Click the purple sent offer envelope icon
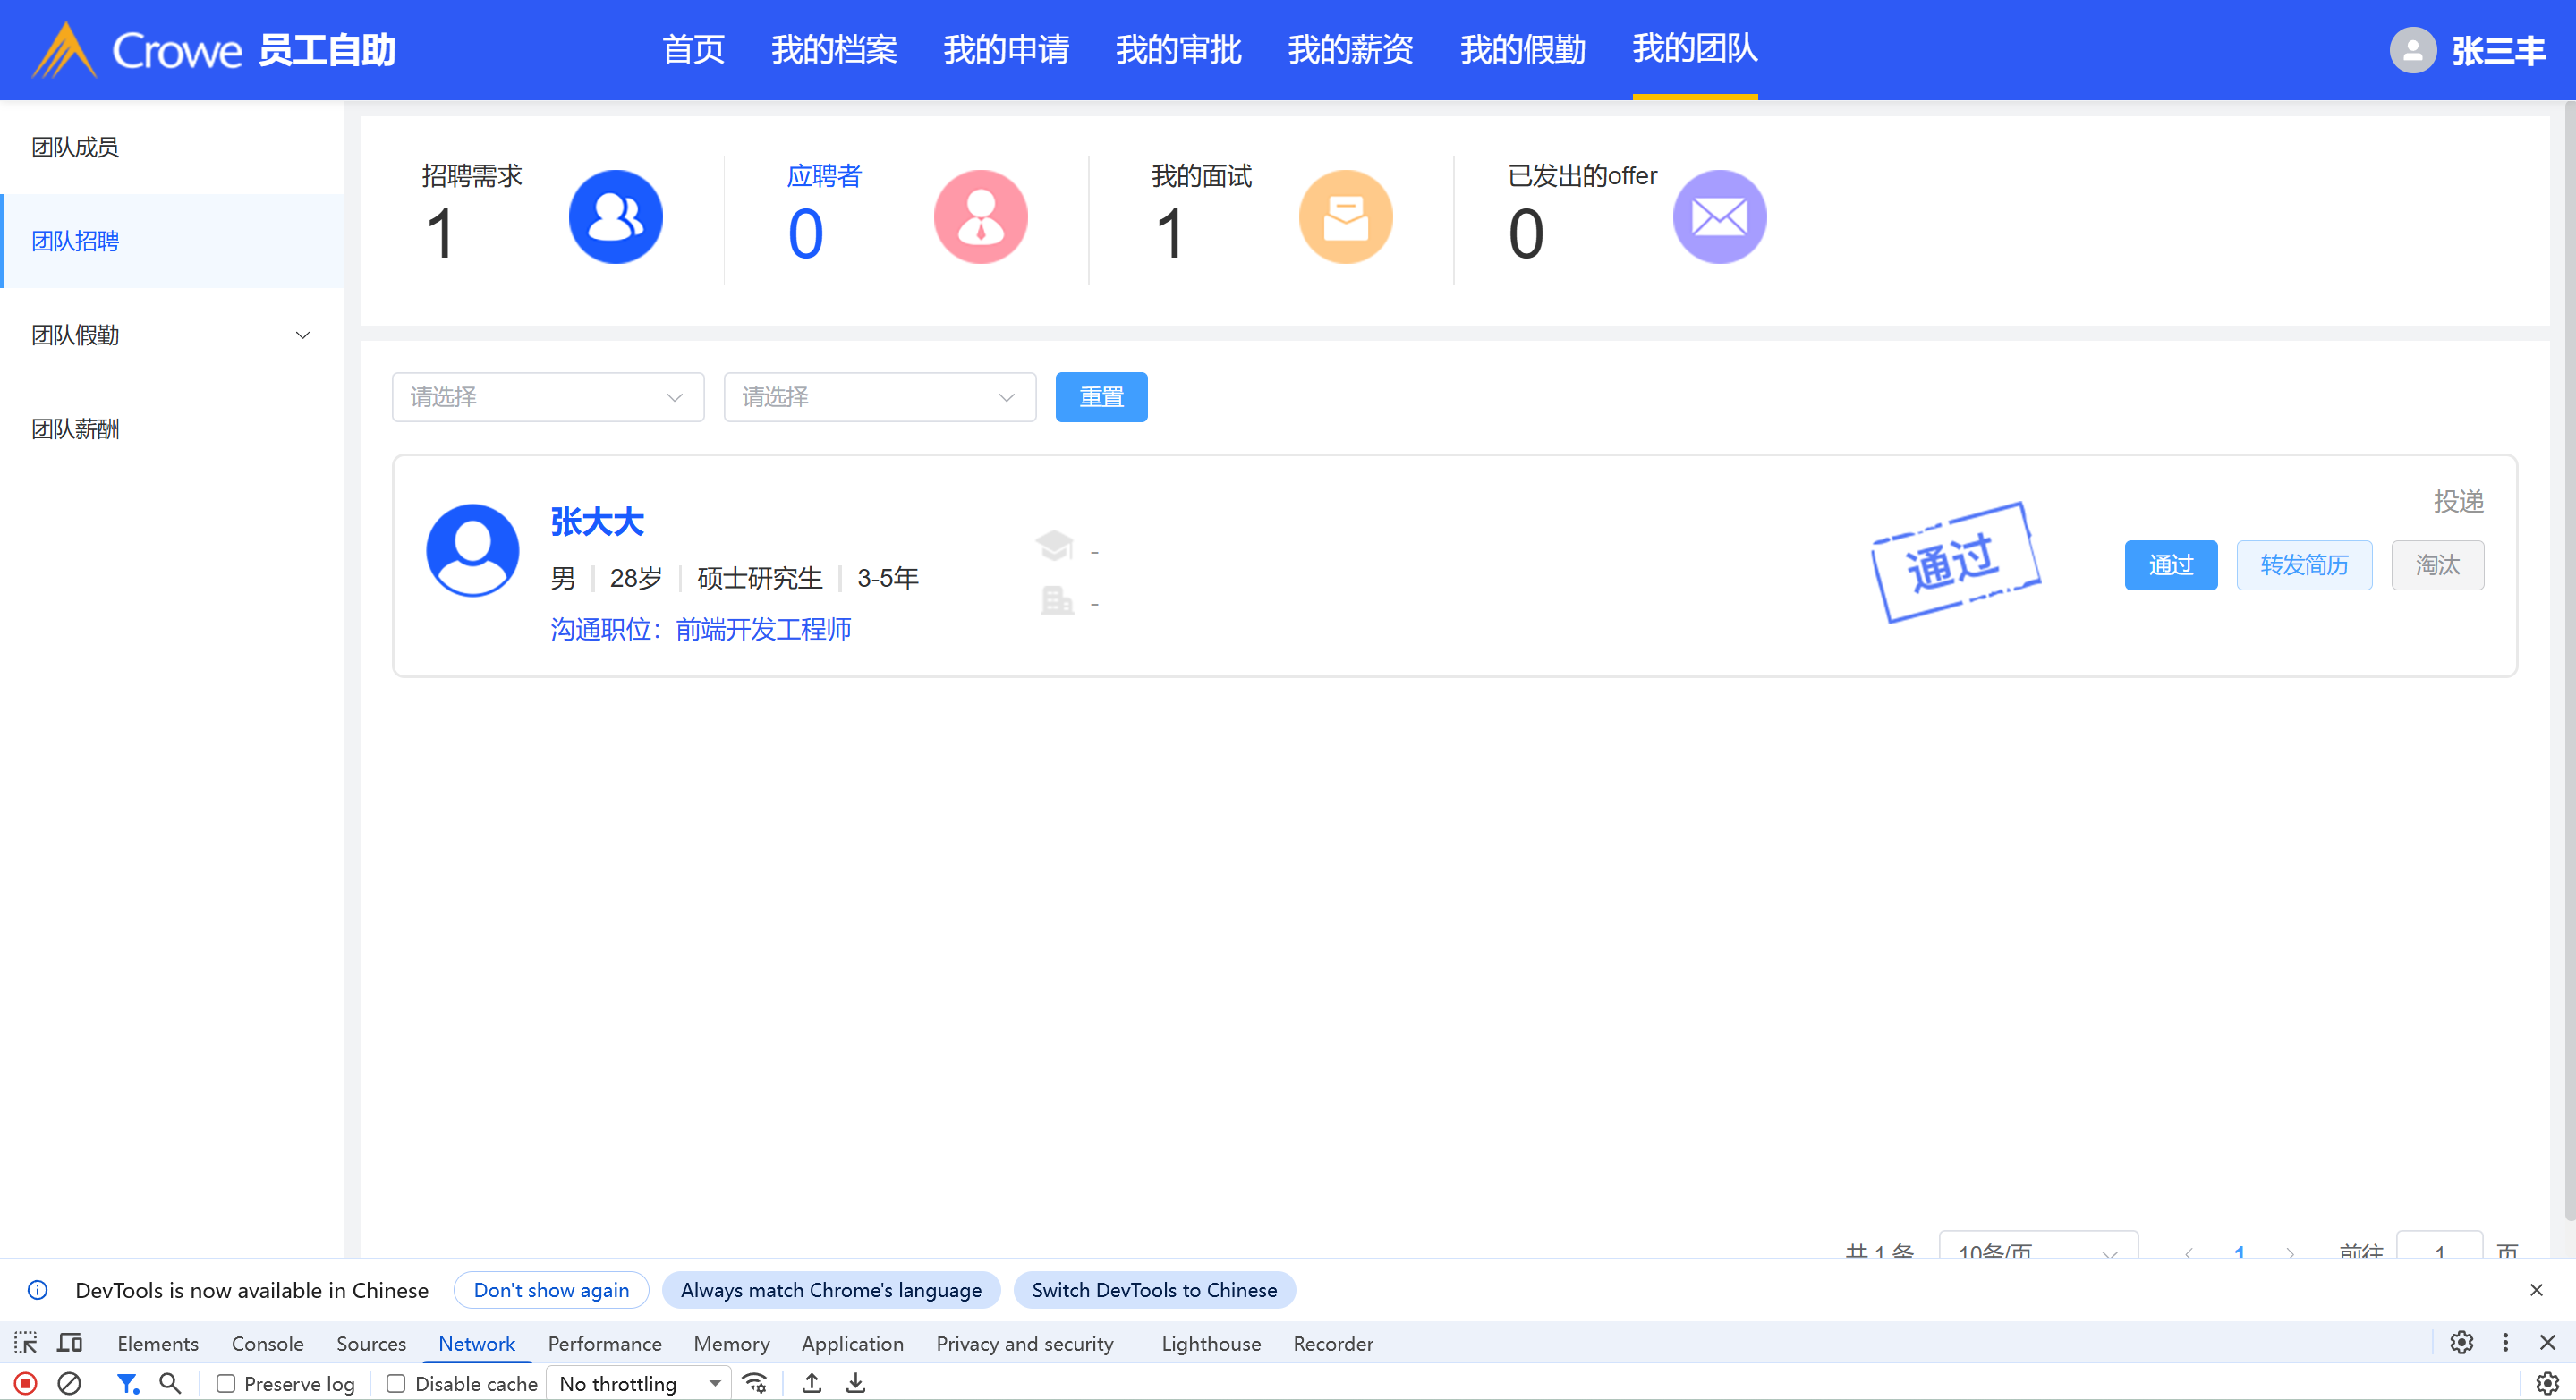The width and height of the screenshot is (2576, 1400). point(1719,217)
